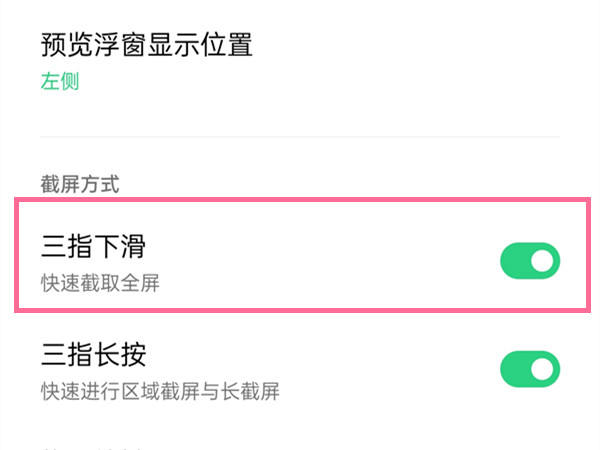The width and height of the screenshot is (600, 450).
Task: Click the white knob of the 三指下滑 toggle
Action: pyautogui.click(x=543, y=262)
